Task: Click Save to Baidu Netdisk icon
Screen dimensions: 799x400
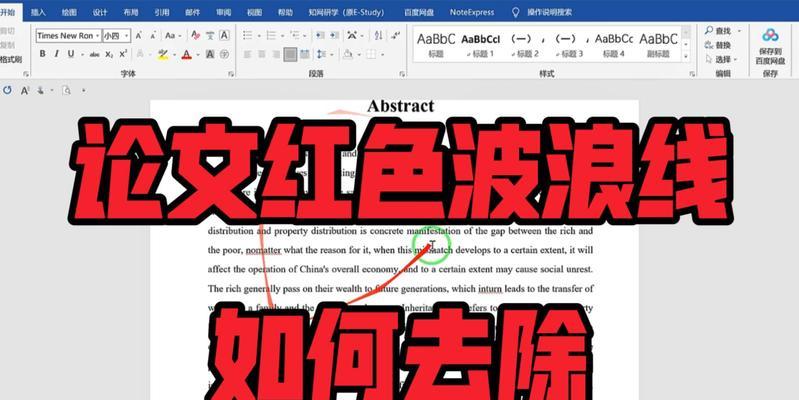Action: click(770, 47)
